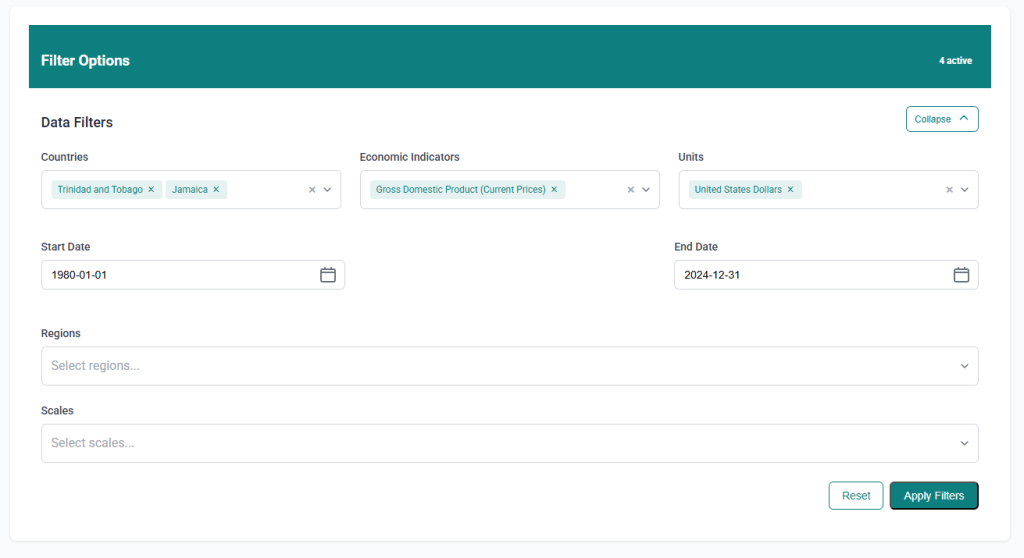Reset all filters
The image size is (1024, 558).
tap(855, 496)
